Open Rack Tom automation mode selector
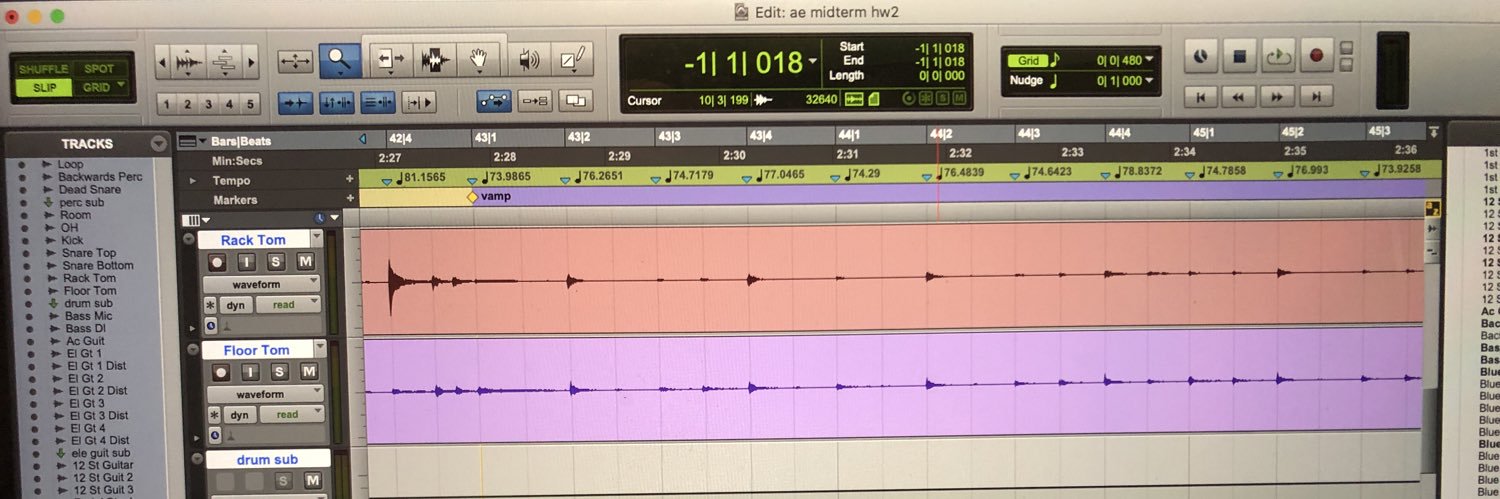Screen dimensions: 1500x499 288,305
